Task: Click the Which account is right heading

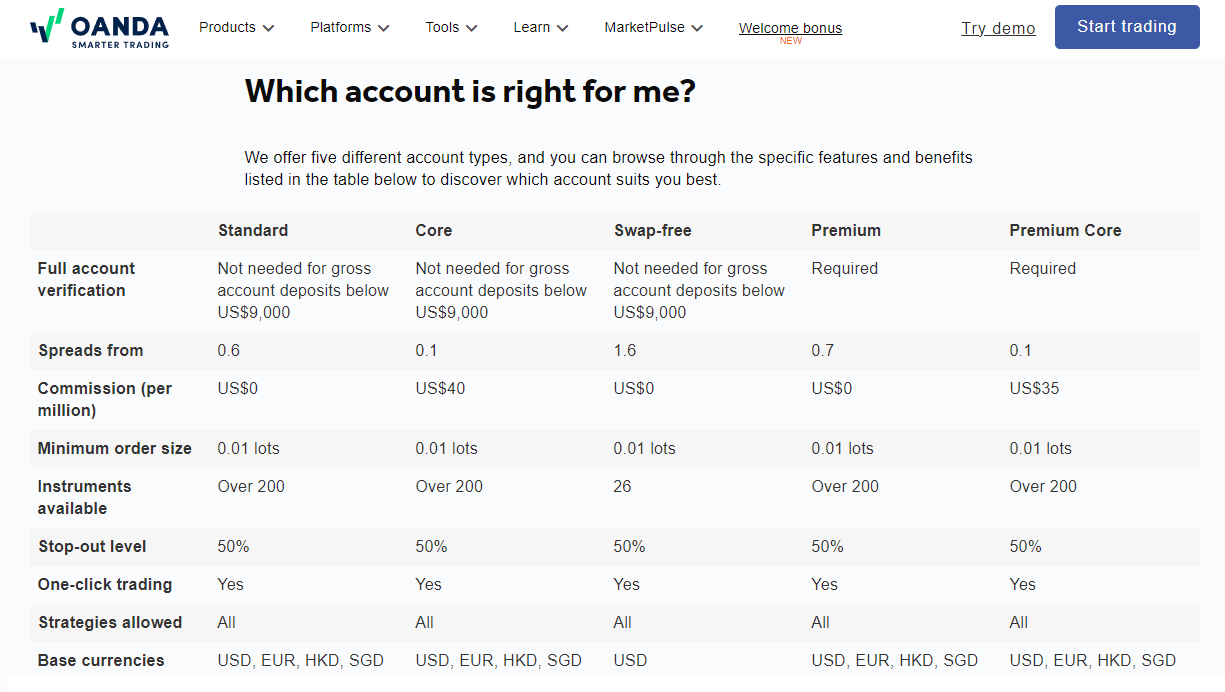Action: (x=470, y=92)
